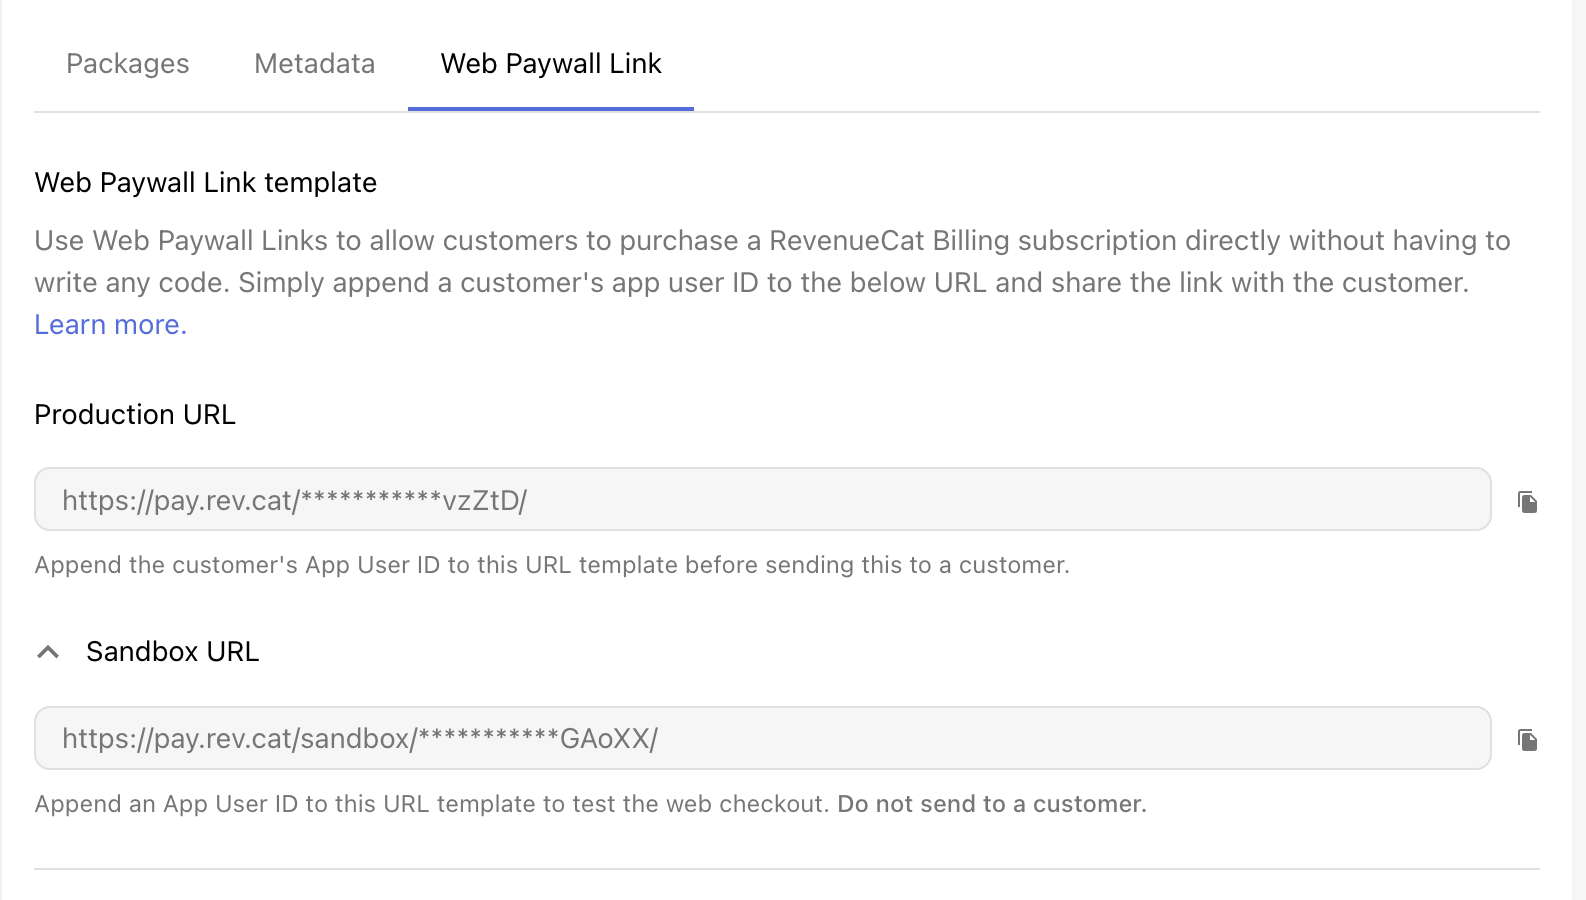Click the production App User ID hint text
The image size is (1586, 900).
tap(552, 565)
